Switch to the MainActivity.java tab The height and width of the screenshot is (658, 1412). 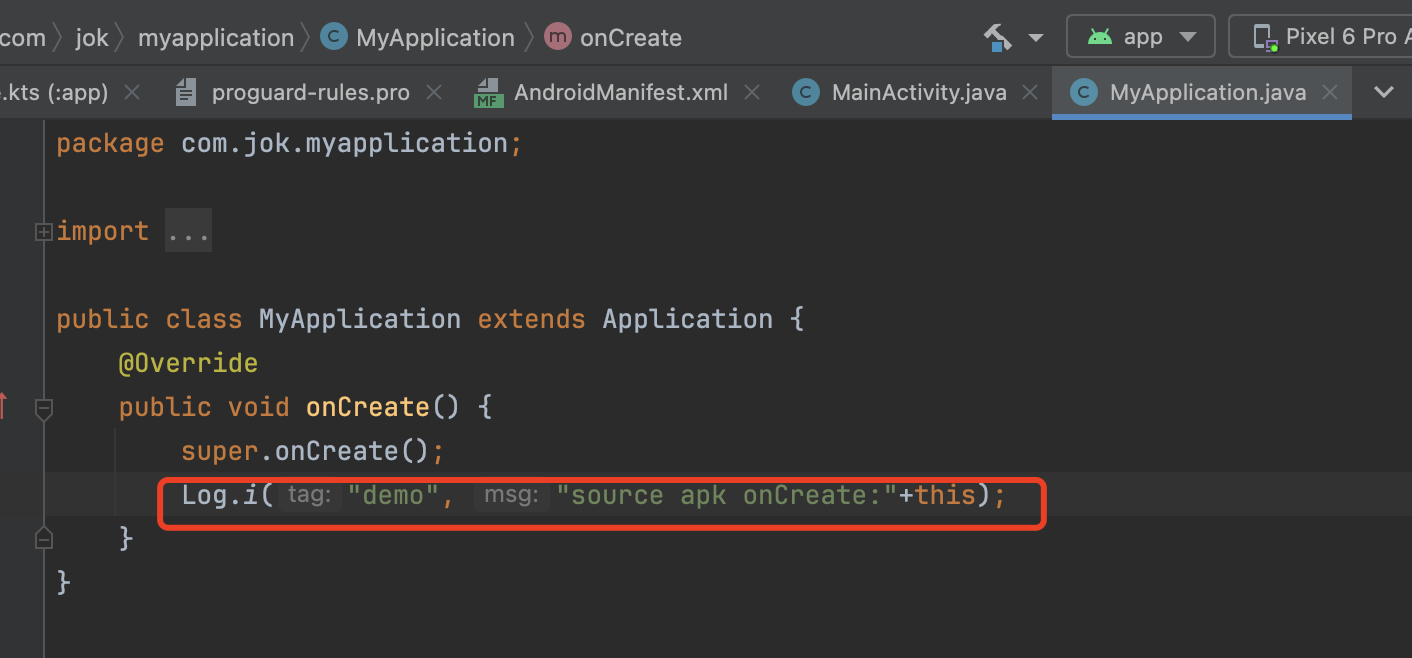pos(918,93)
